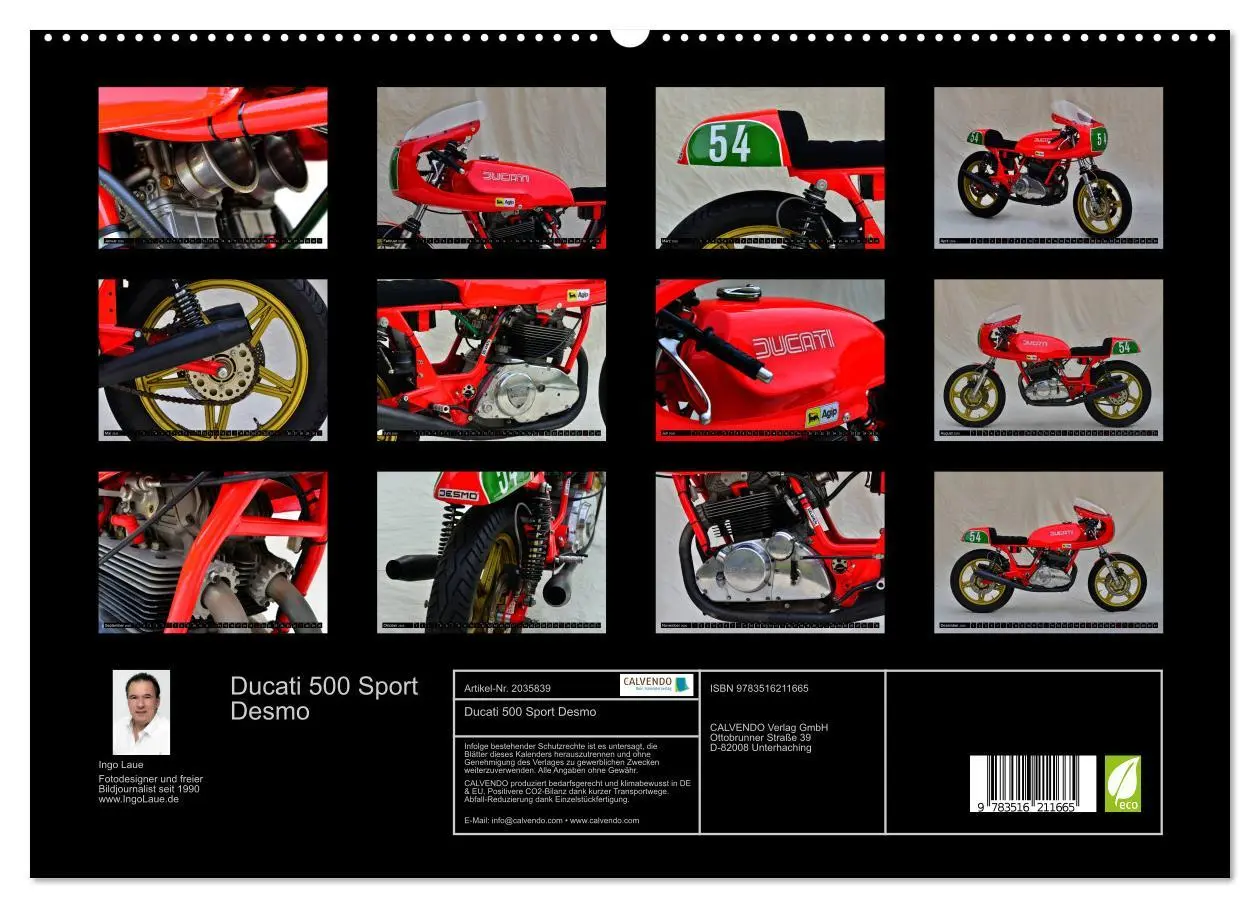Click the info@calvendo.com email line
The width and height of the screenshot is (1260, 908).
coord(552,820)
